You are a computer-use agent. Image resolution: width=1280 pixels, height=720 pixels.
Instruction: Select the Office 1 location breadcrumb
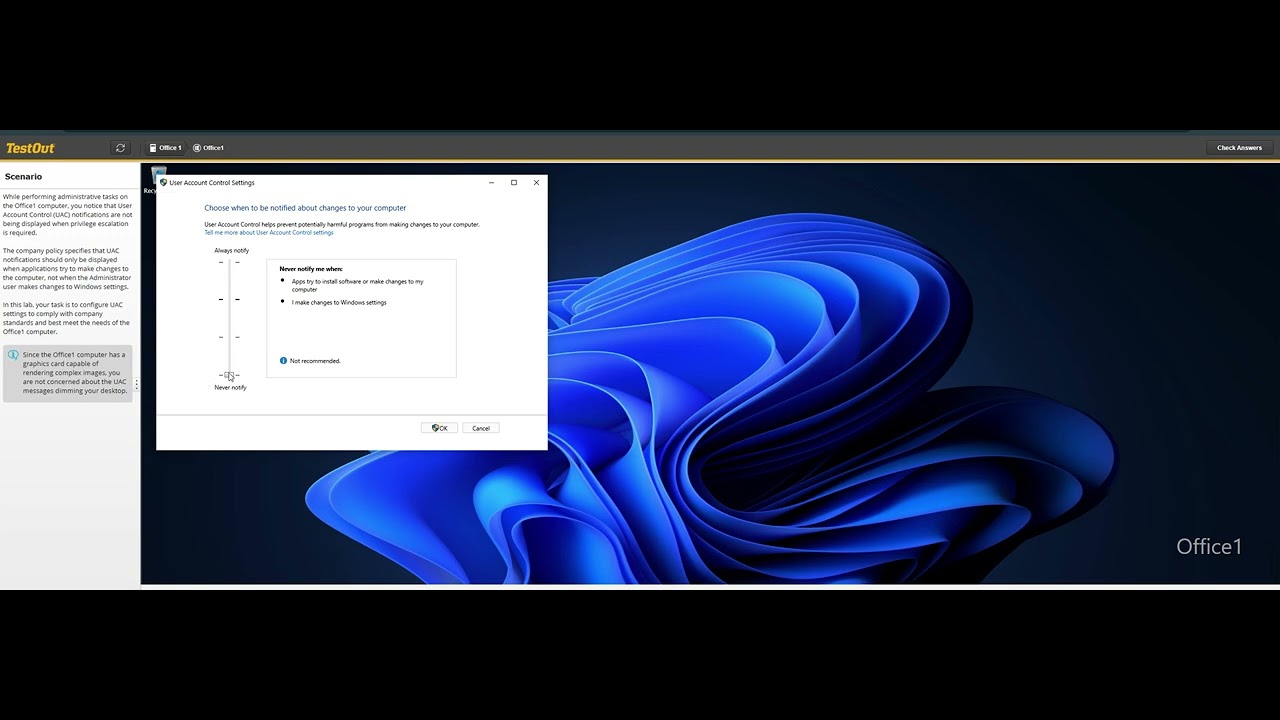(166, 148)
